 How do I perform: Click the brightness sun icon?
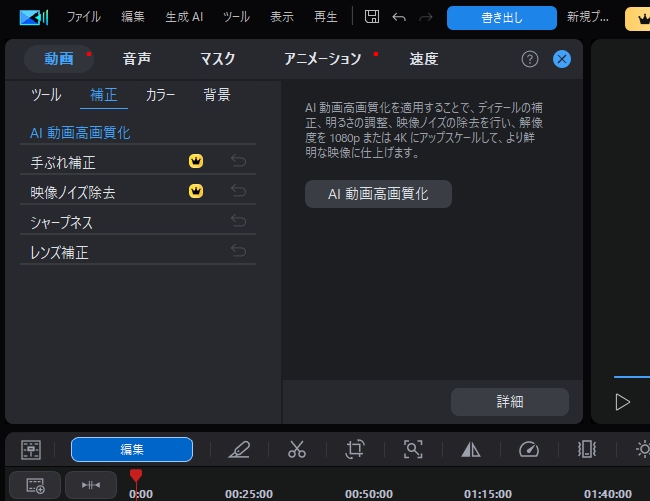(643, 449)
